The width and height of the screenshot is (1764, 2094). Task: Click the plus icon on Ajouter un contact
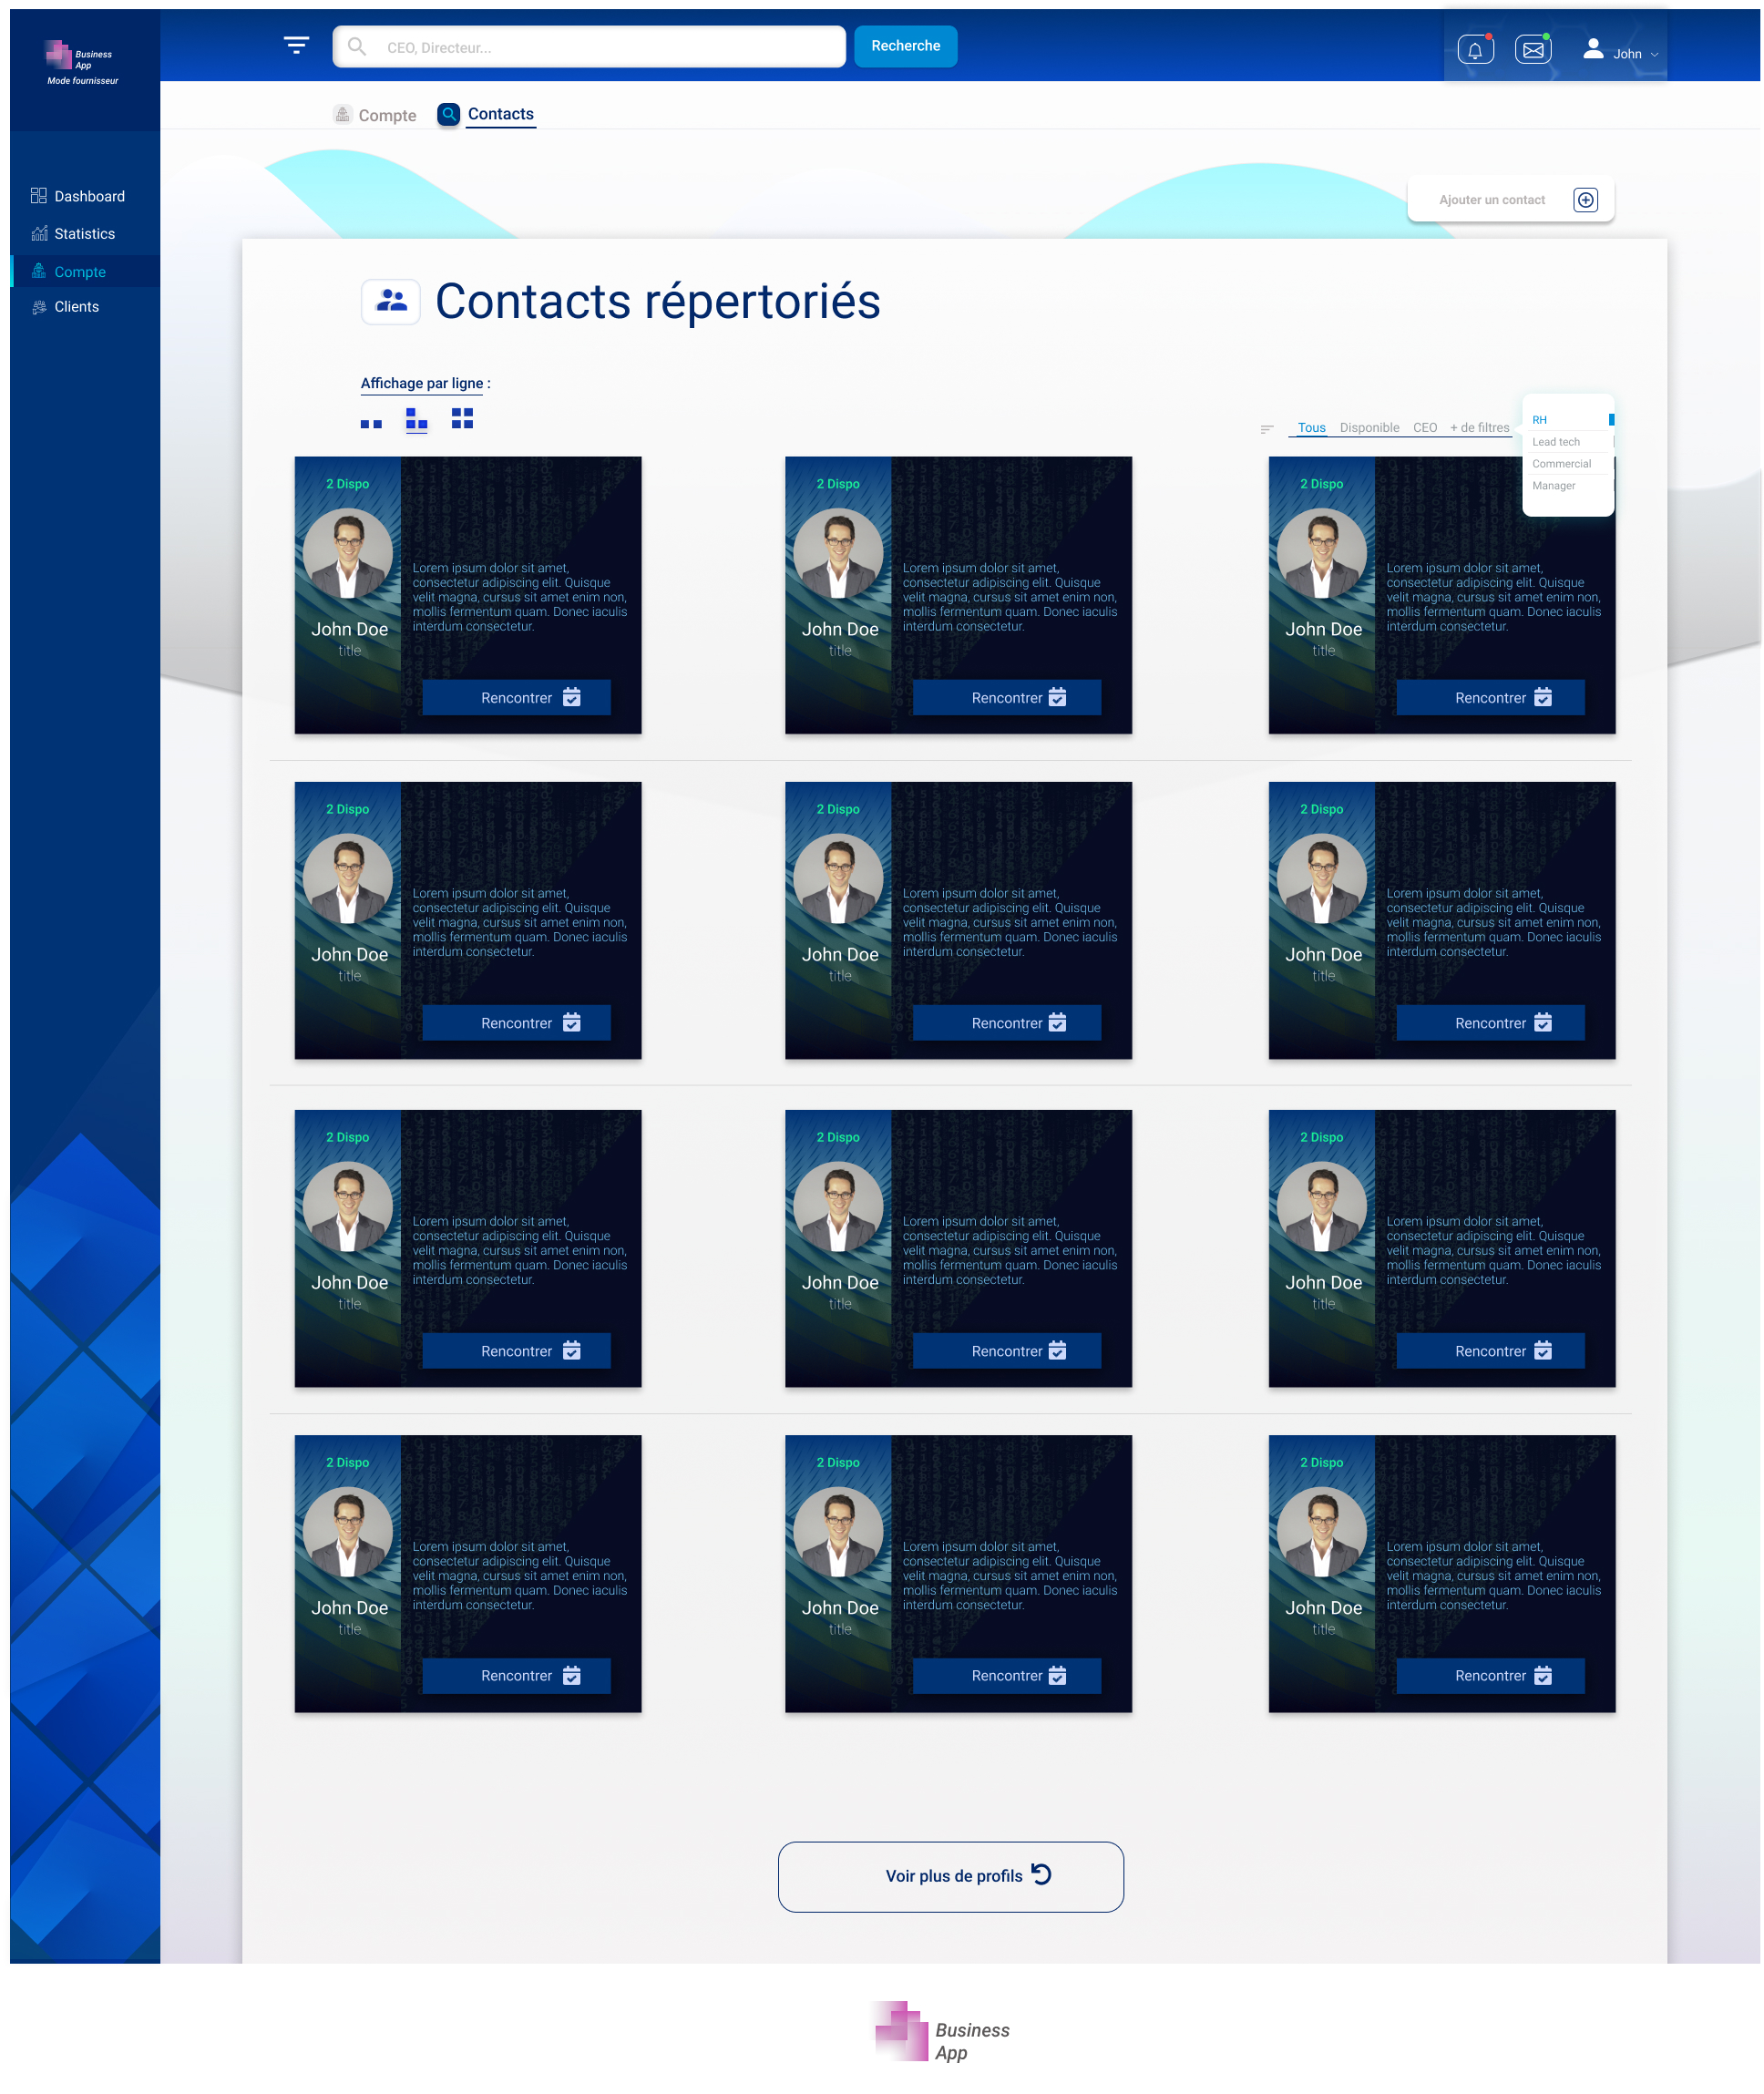(x=1586, y=200)
